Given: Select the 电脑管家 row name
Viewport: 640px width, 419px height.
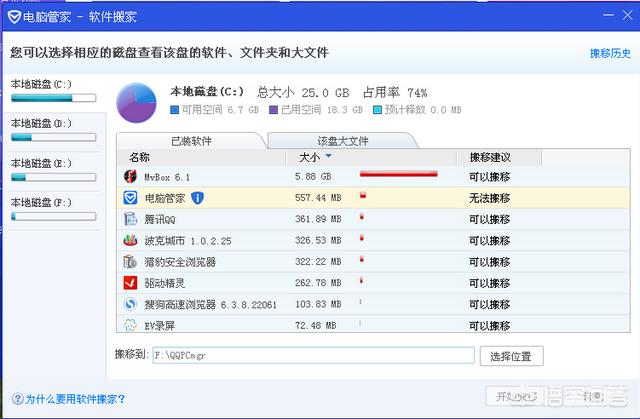Looking at the screenshot, I should pyautogui.click(x=165, y=198).
